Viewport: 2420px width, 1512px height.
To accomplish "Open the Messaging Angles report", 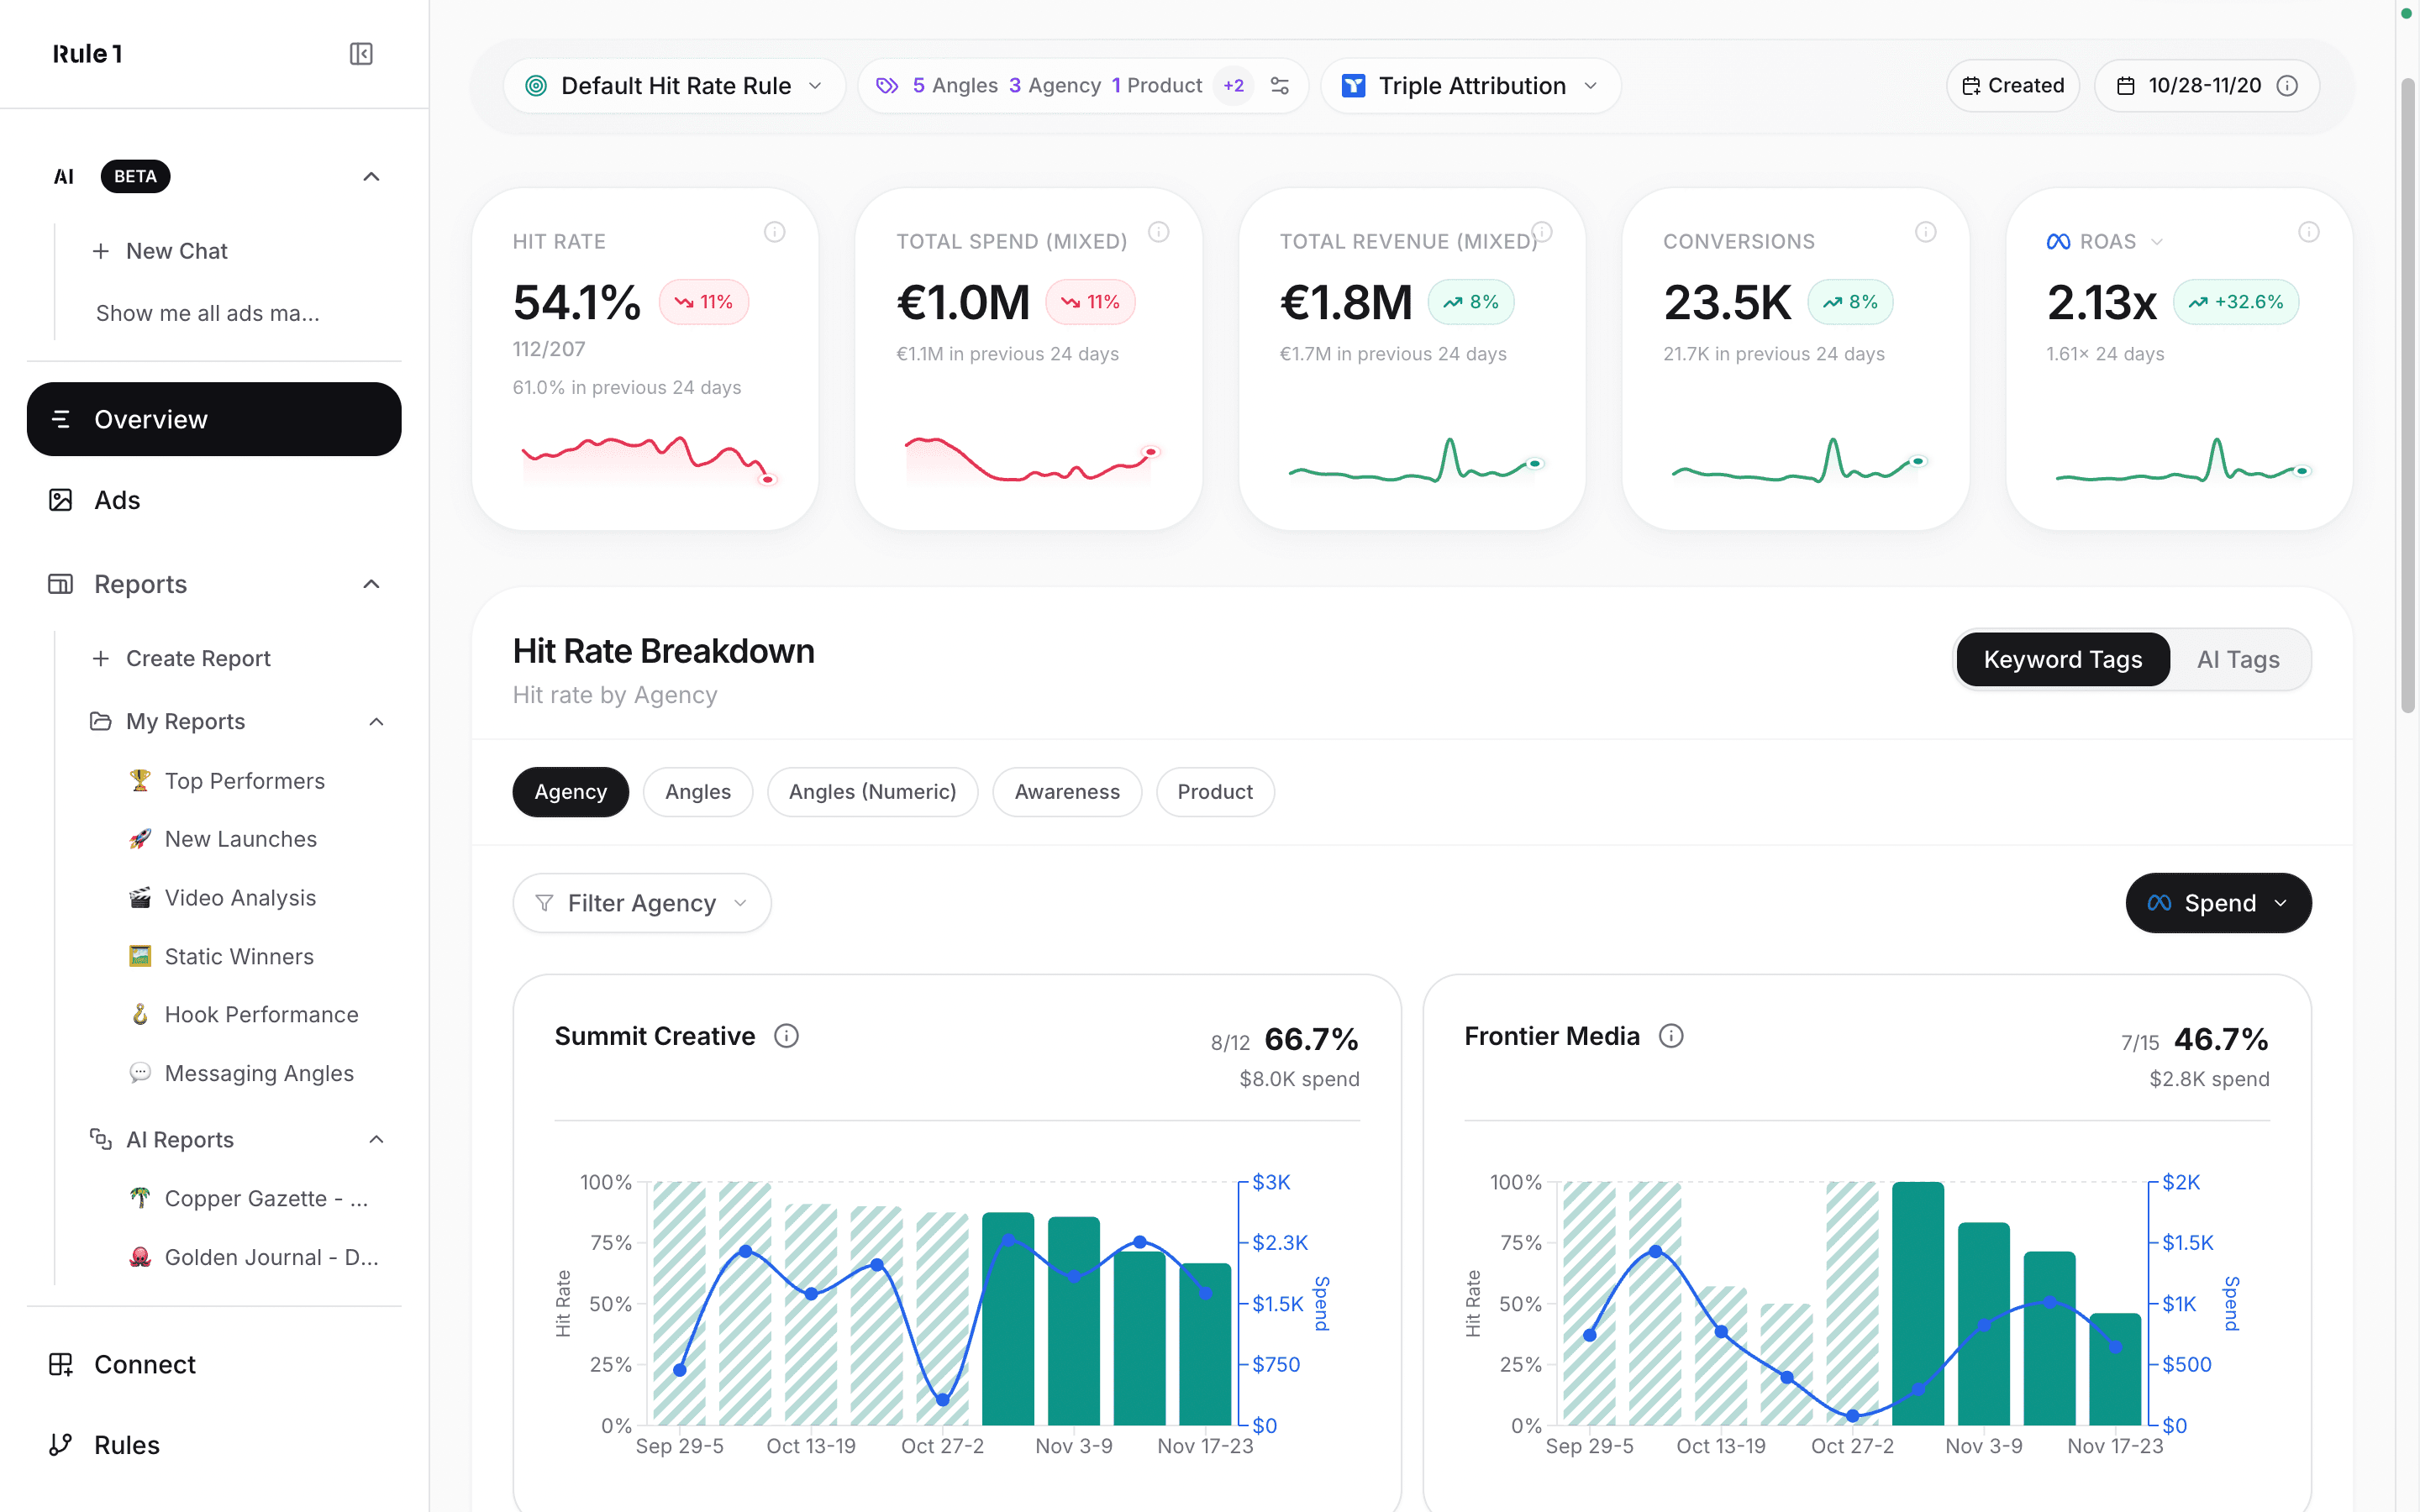I will coord(259,1073).
